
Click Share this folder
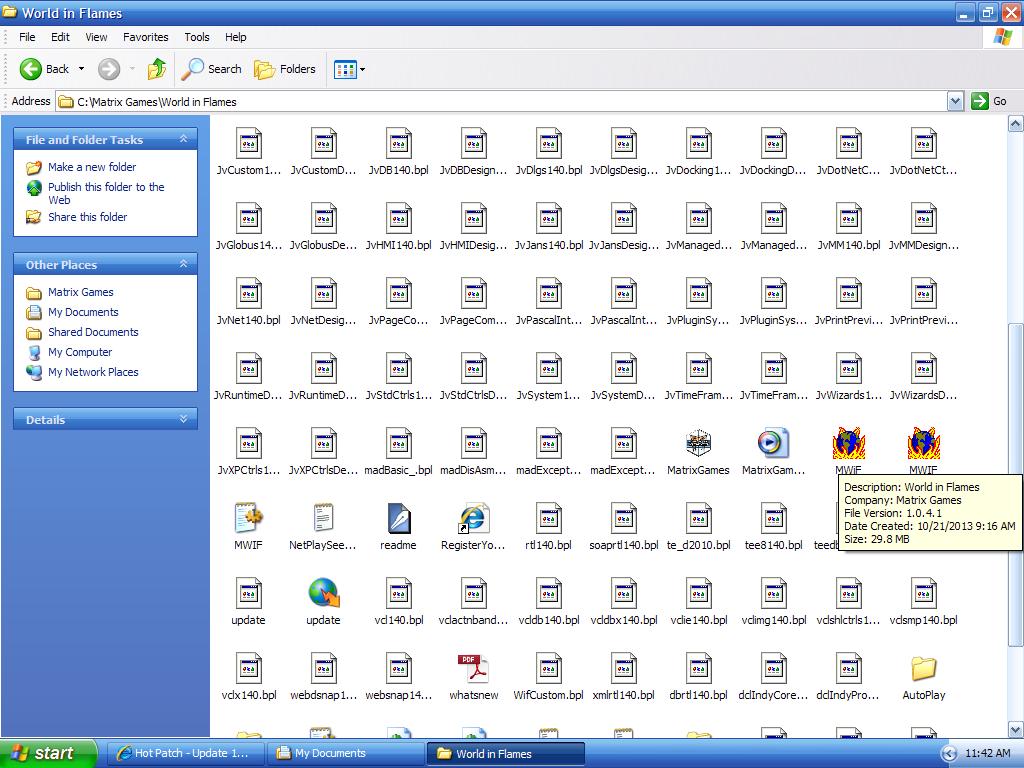coord(88,217)
